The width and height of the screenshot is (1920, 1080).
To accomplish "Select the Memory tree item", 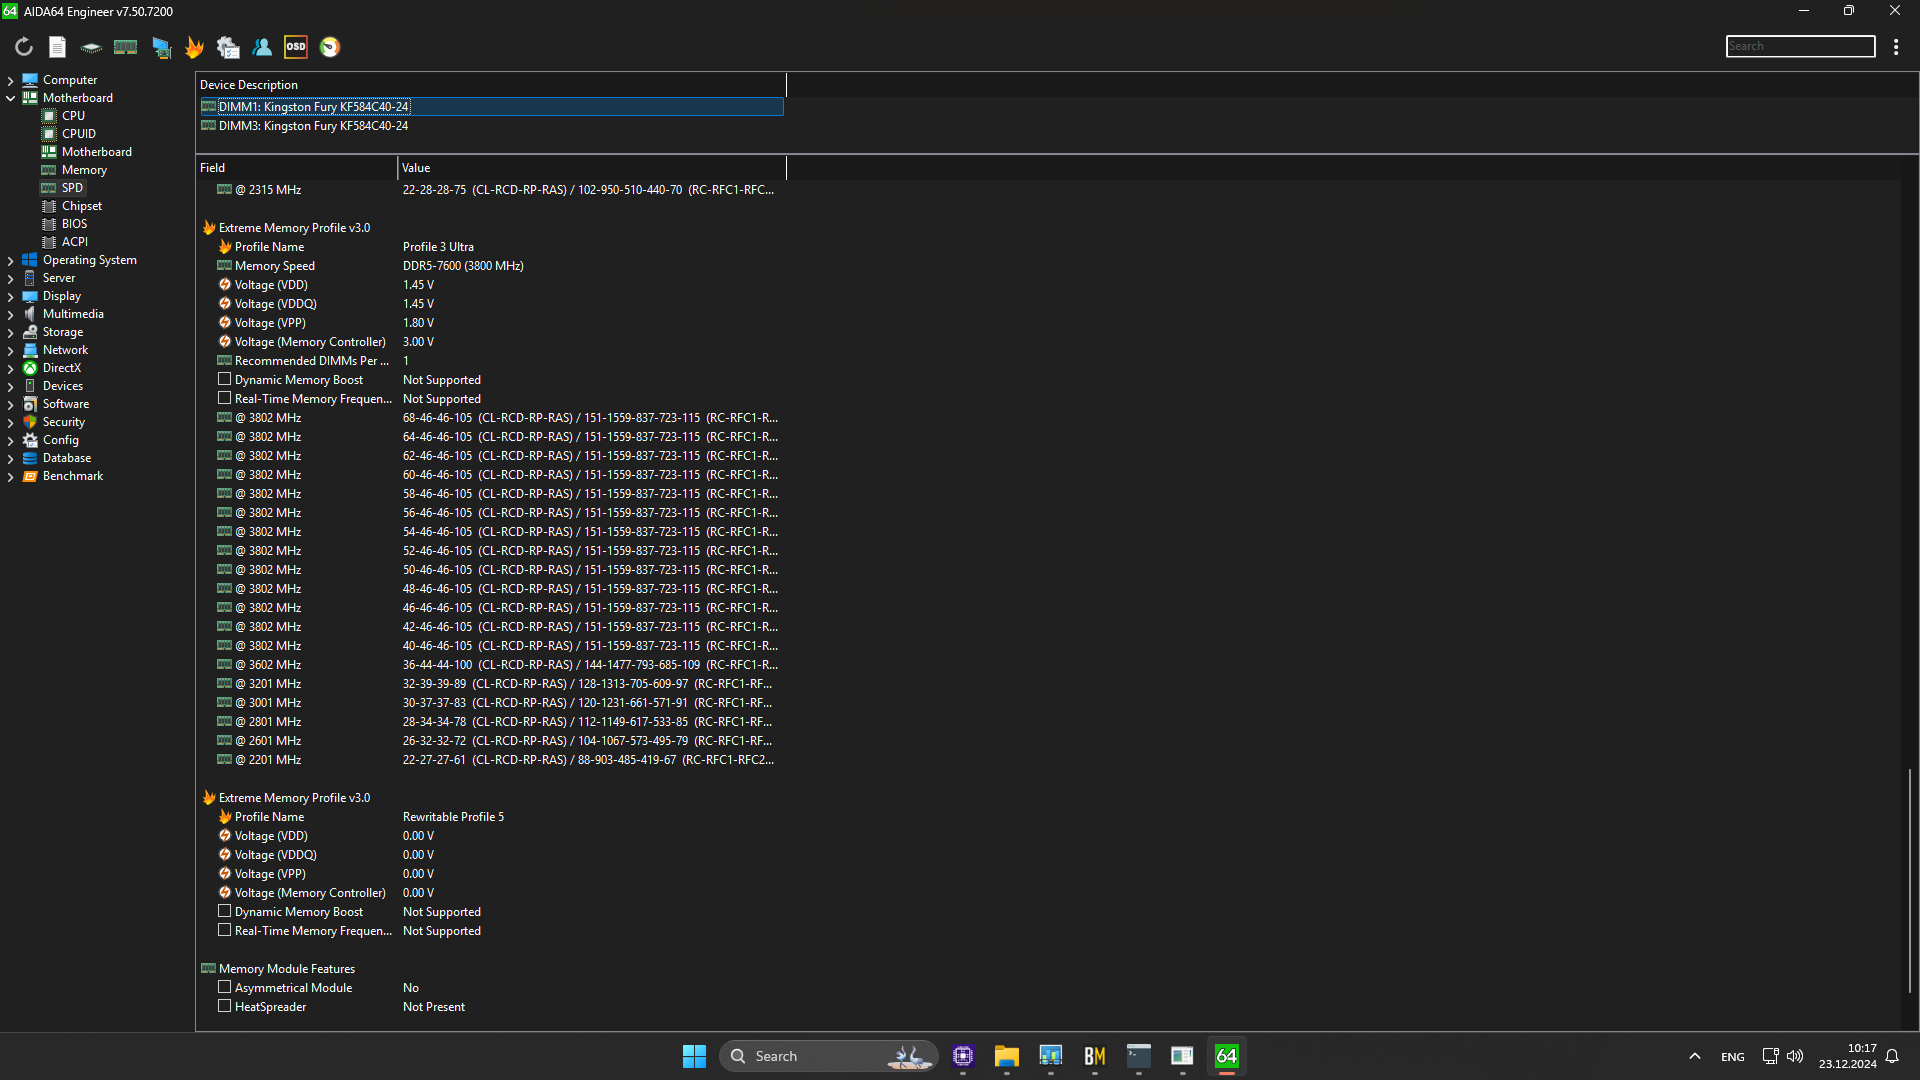I will pos(84,170).
